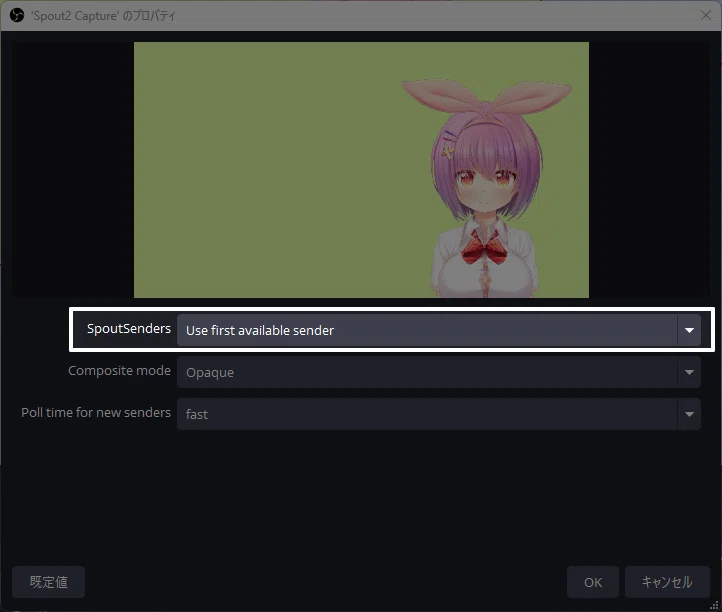The height and width of the screenshot is (612, 722).
Task: Click the green background of the preview
Action: (x=267, y=170)
